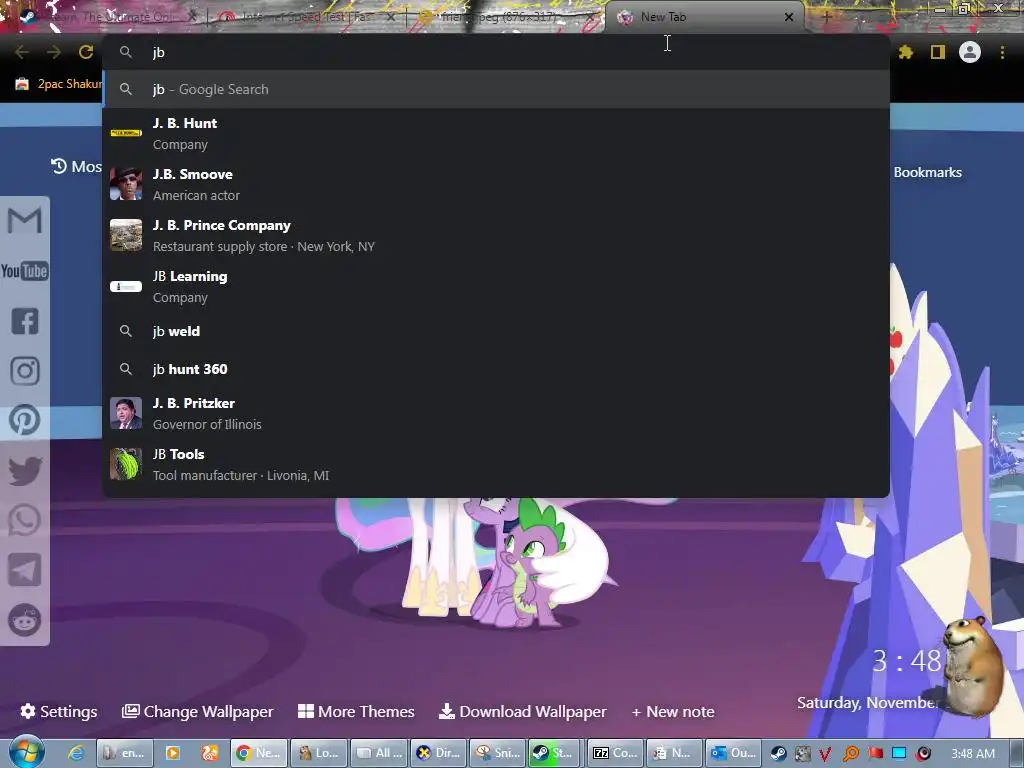
Task: Select the 'jb hunt 360' suggestion
Action: click(496, 369)
